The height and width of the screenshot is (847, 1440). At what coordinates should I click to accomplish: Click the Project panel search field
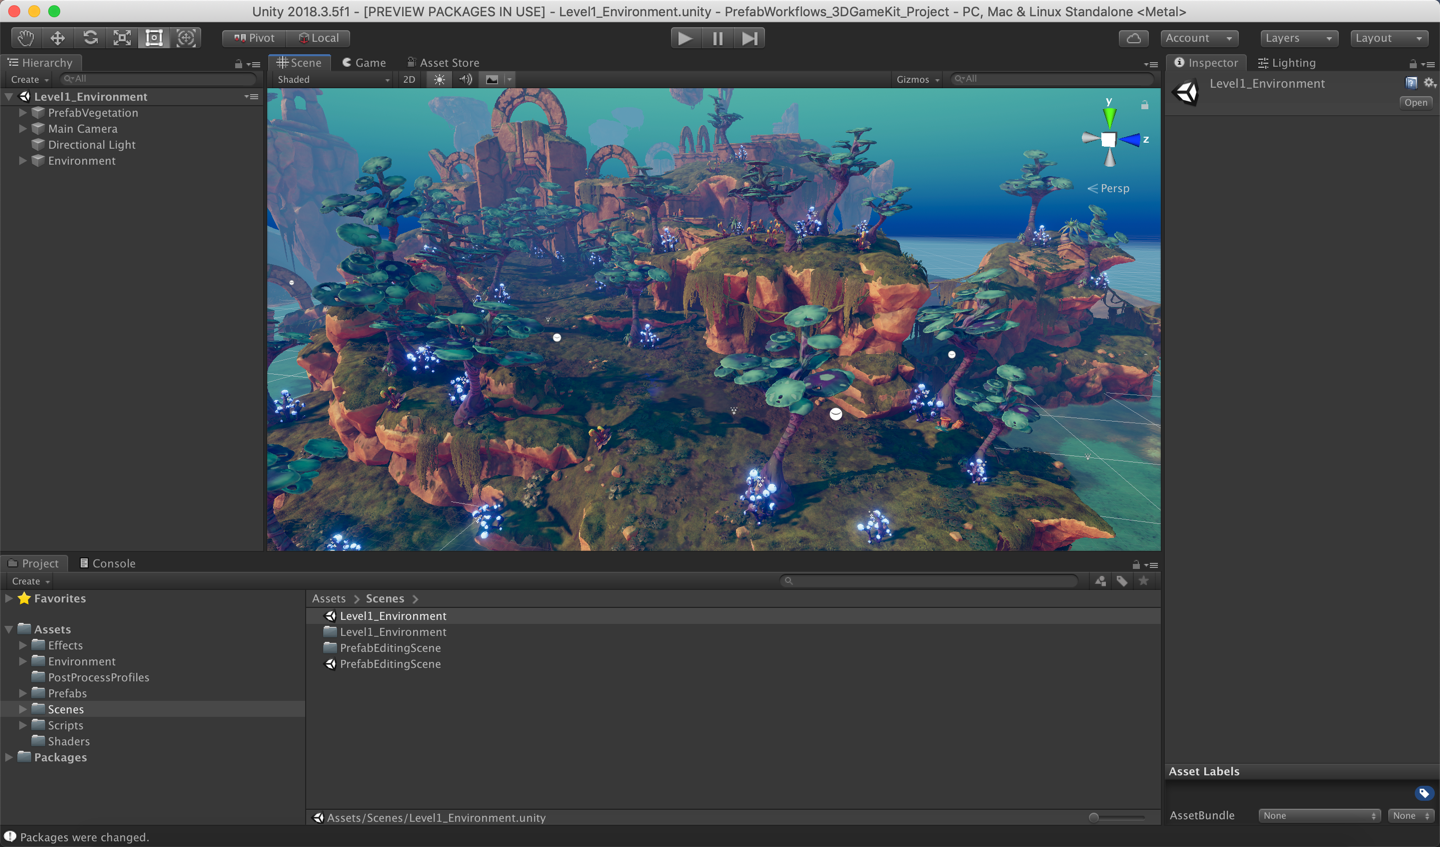pyautogui.click(x=929, y=581)
